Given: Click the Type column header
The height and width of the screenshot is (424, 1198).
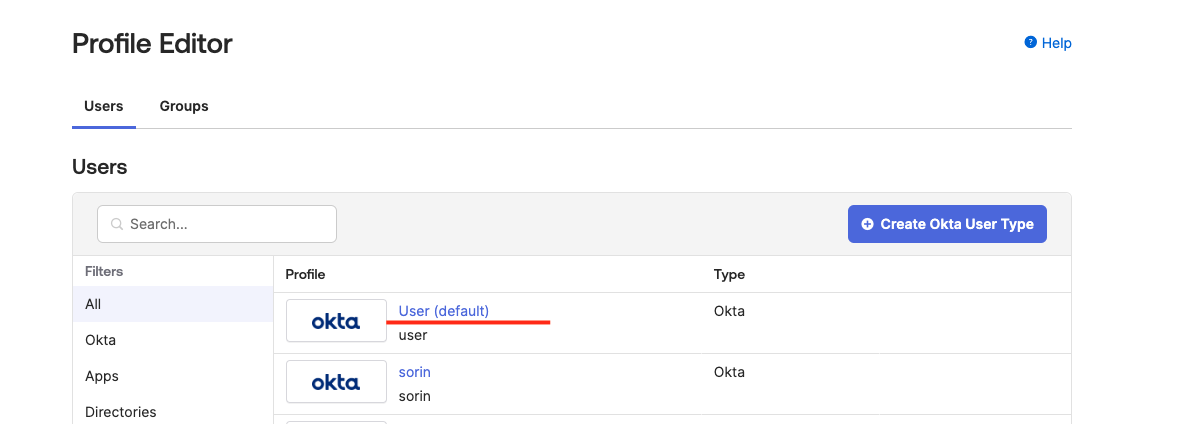Looking at the screenshot, I should pyautogui.click(x=729, y=274).
